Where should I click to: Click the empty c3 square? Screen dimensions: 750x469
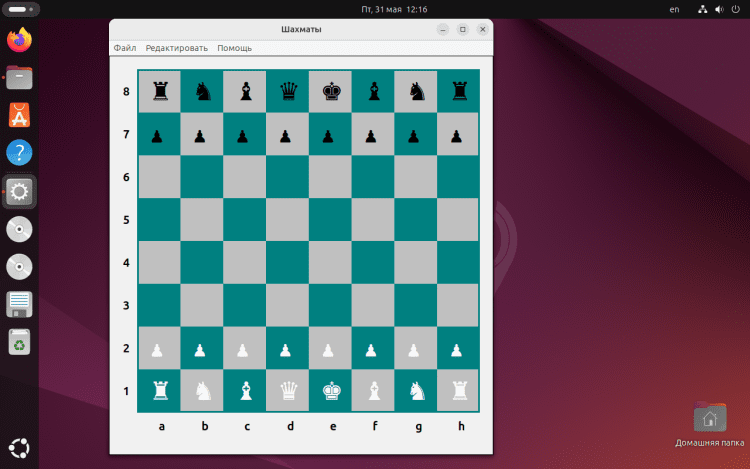click(x=244, y=305)
